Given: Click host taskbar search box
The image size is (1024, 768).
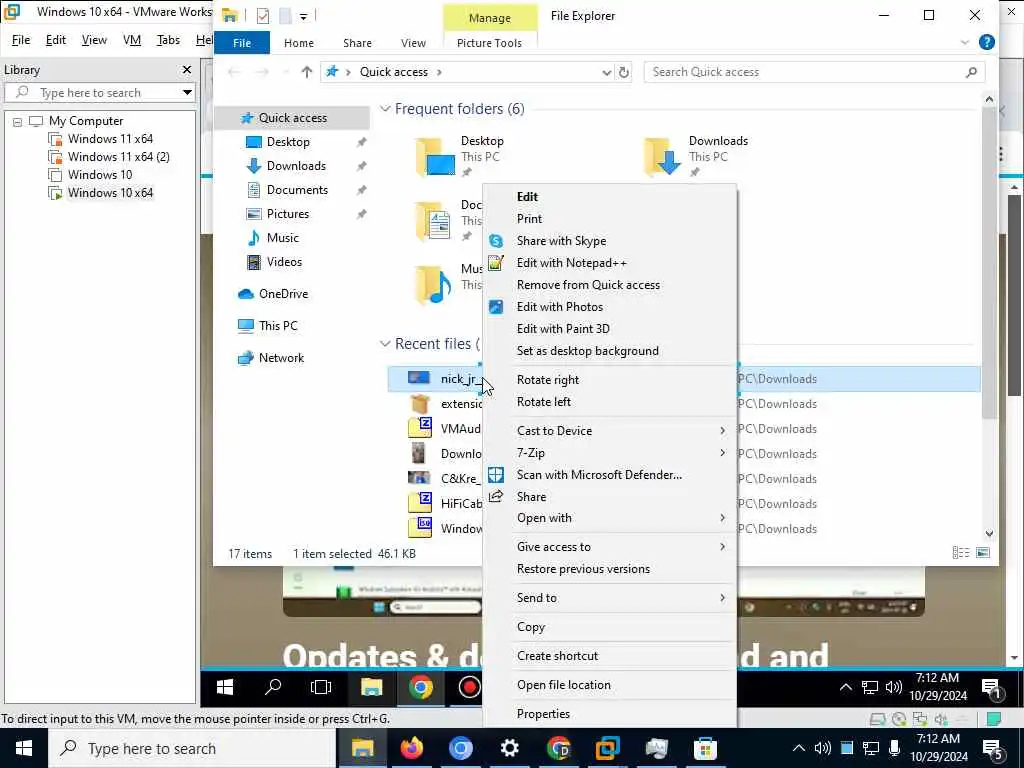Looking at the screenshot, I should click(192, 748).
